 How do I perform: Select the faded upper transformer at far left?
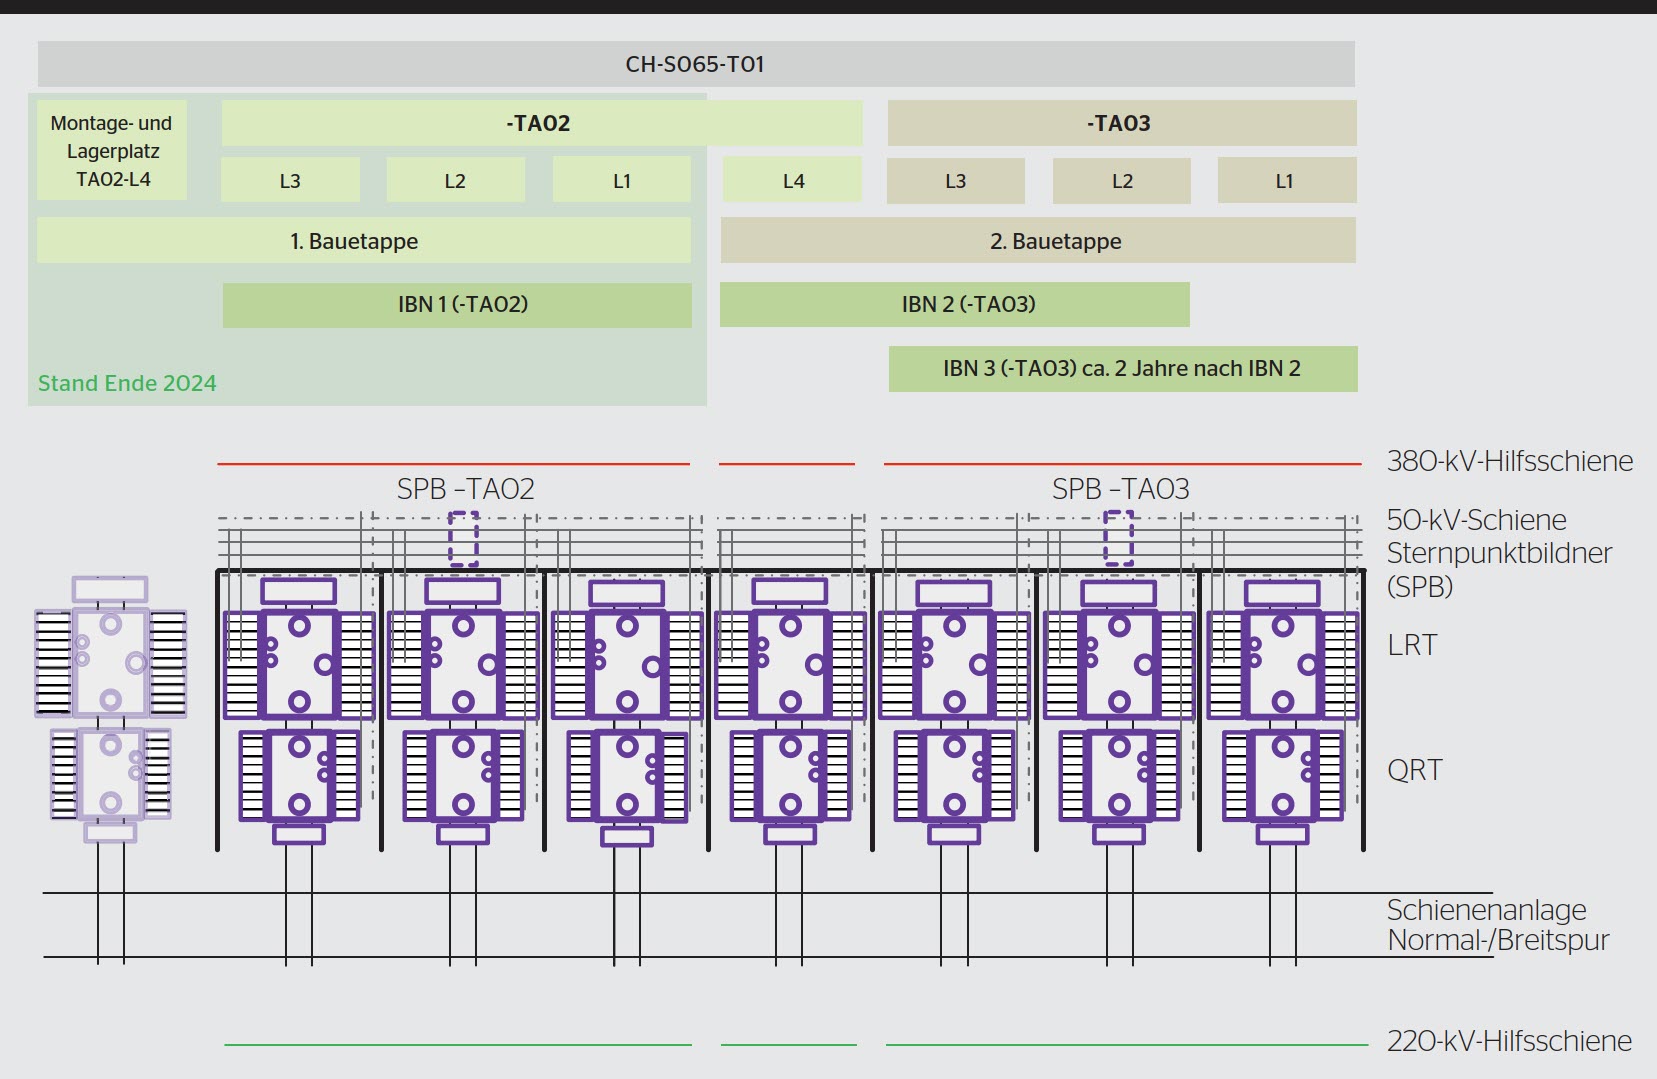111,662
